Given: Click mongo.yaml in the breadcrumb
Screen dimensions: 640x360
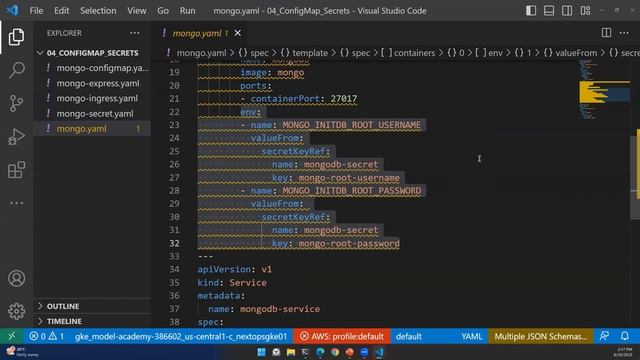Looking at the screenshot, I should click(201, 53).
